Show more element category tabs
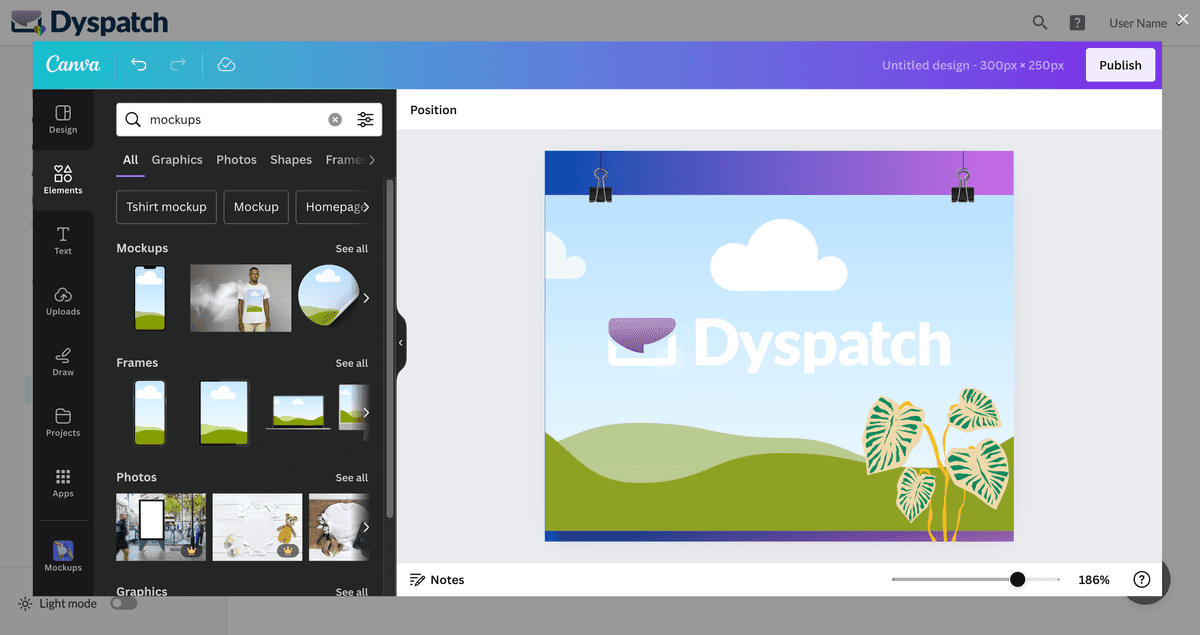 (372, 160)
